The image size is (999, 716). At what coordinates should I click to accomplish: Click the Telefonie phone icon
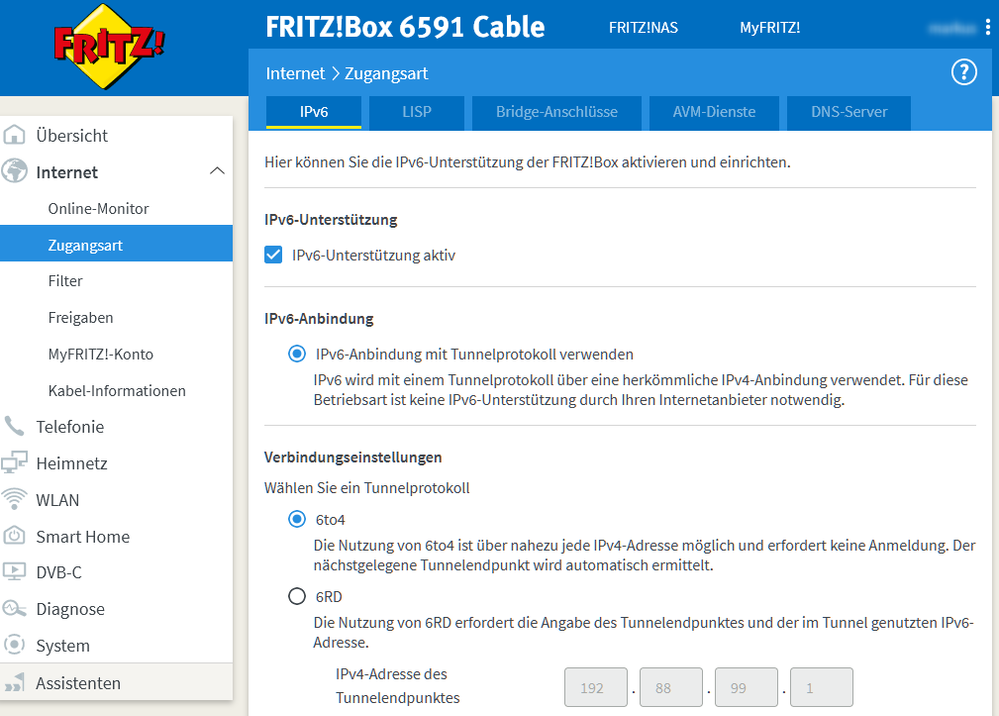click(x=14, y=426)
